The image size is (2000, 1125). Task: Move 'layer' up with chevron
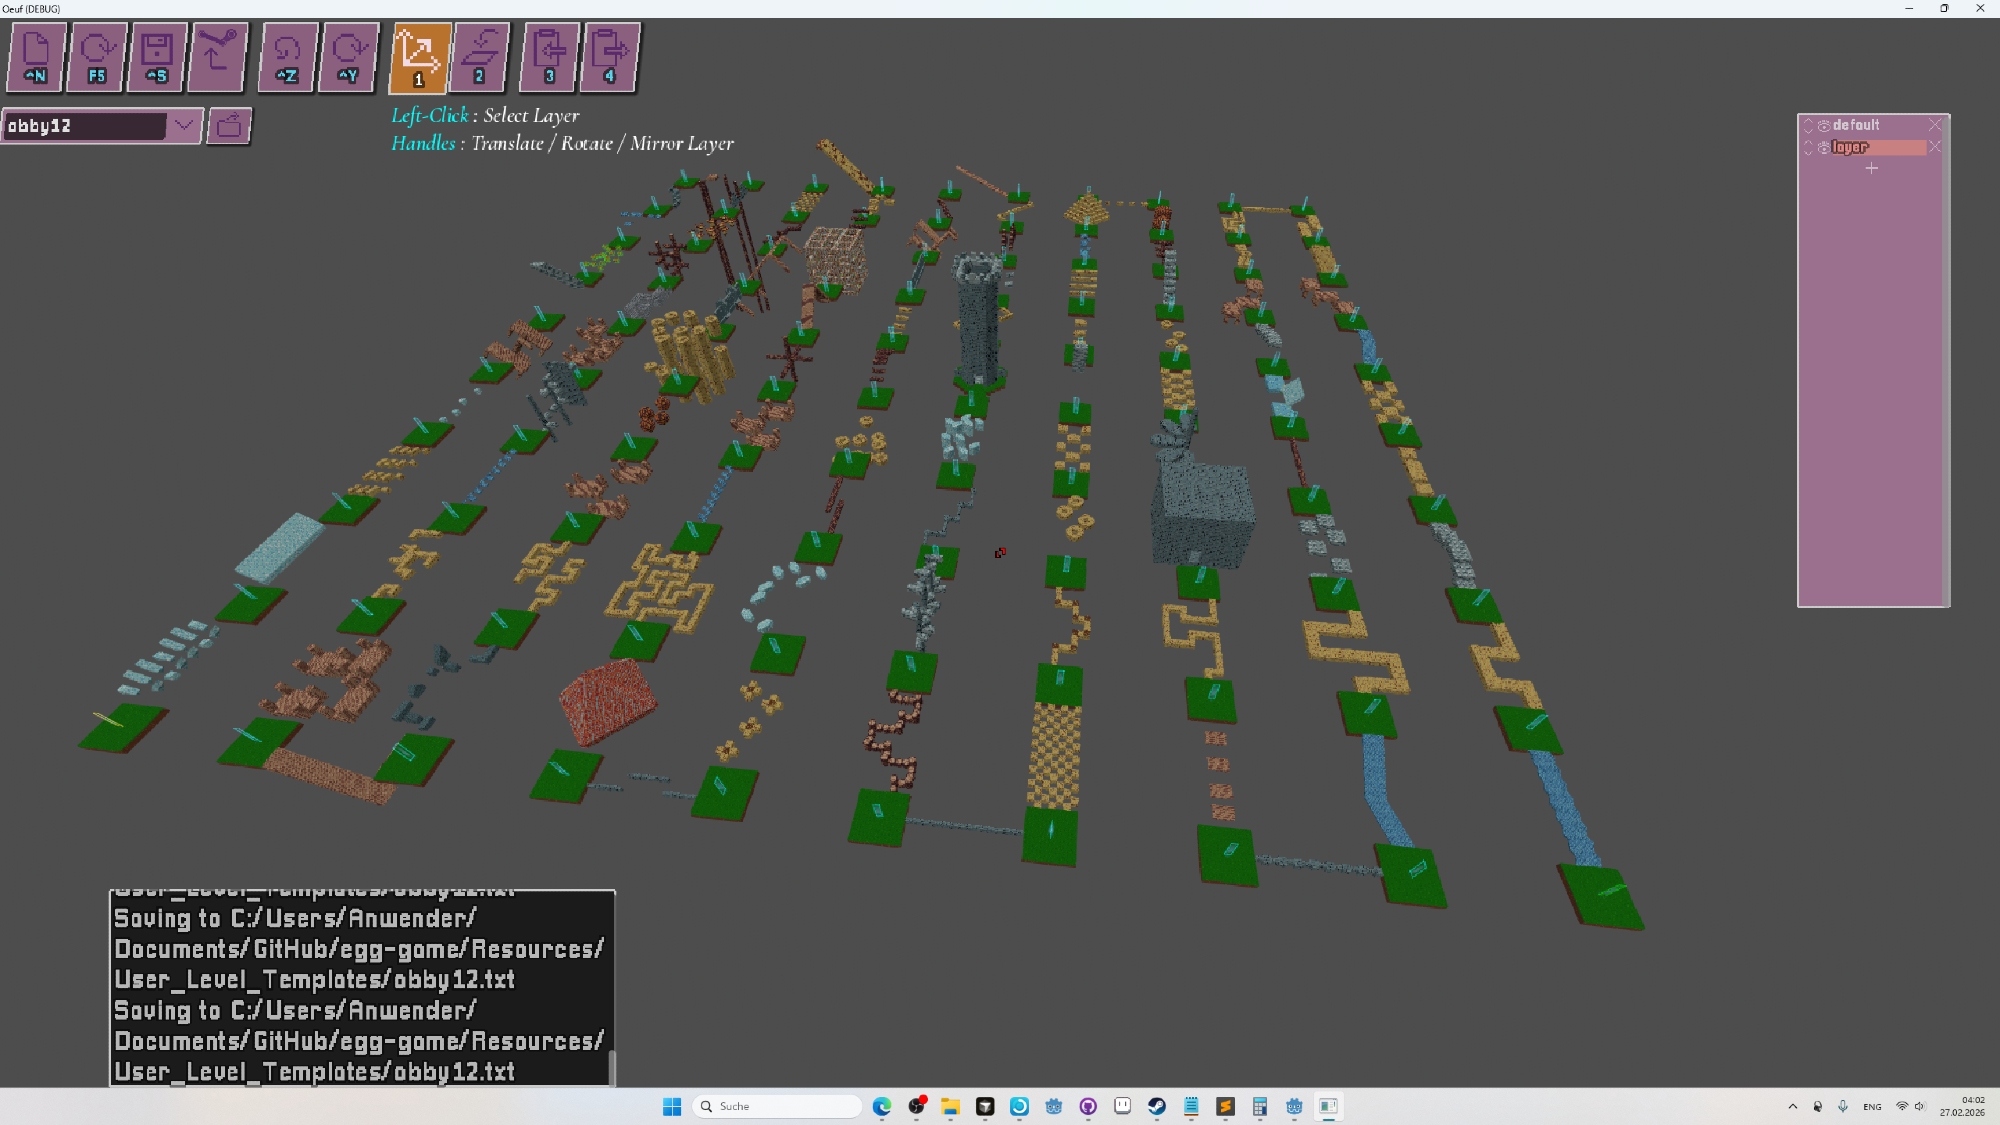click(x=1808, y=143)
